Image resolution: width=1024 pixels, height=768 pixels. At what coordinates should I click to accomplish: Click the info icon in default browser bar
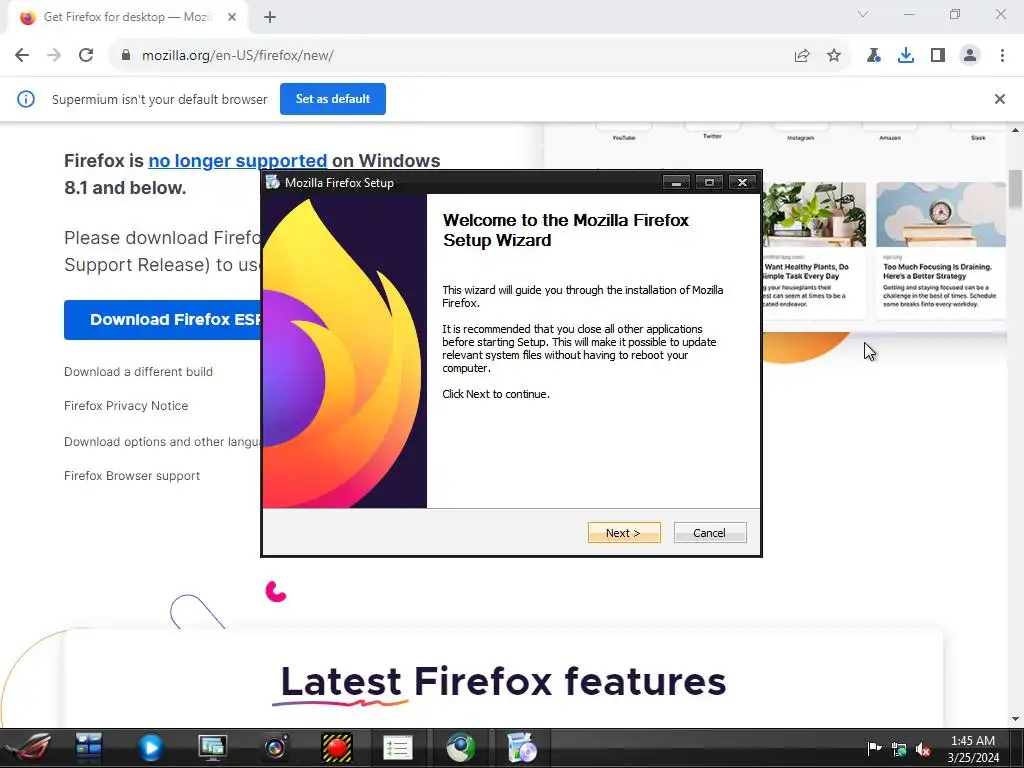coord(25,99)
